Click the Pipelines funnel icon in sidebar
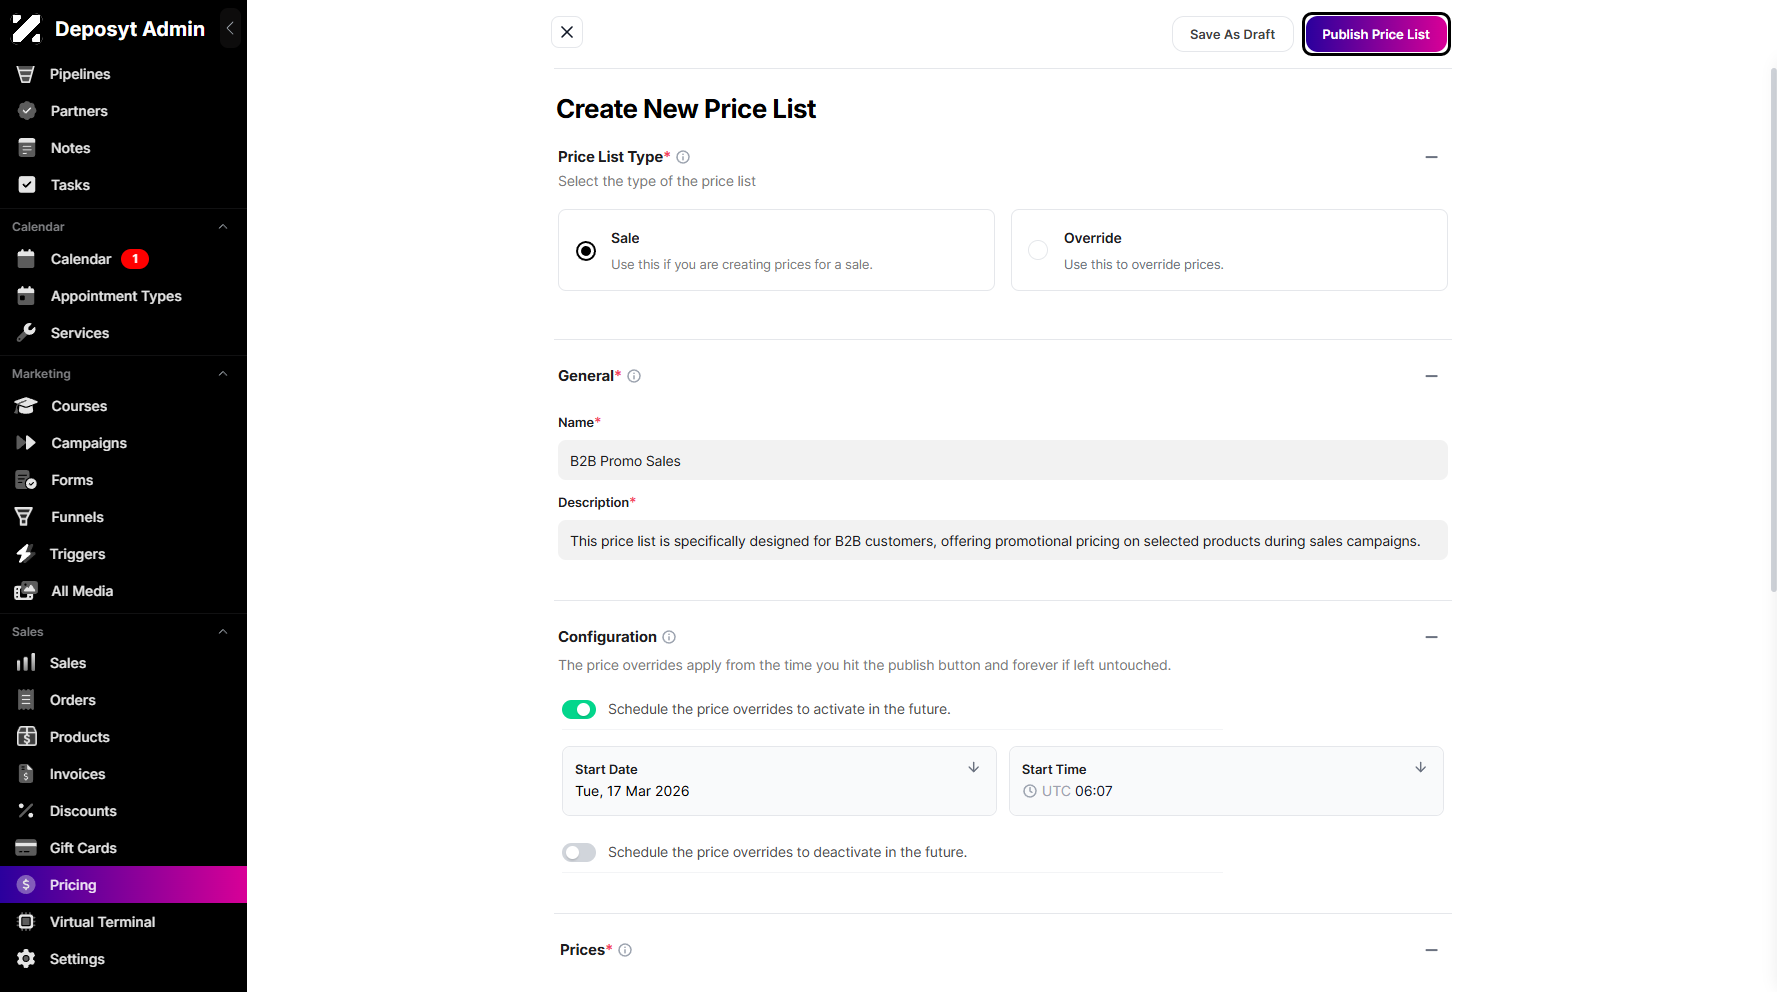 [26, 74]
